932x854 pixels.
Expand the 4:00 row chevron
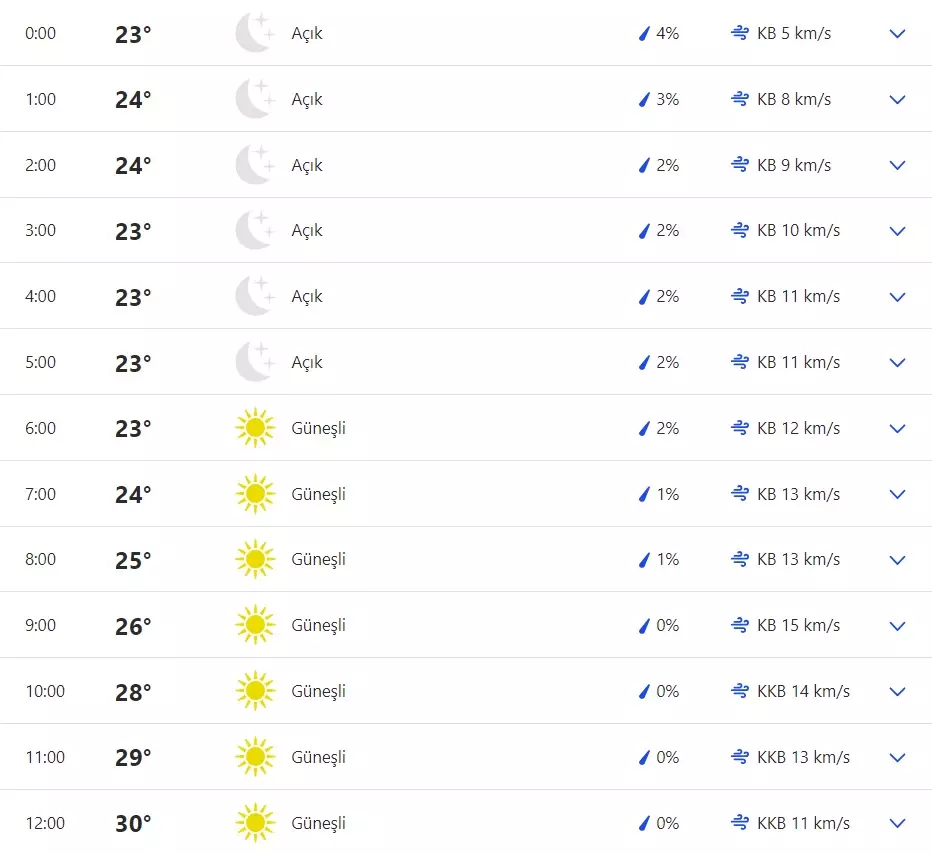tap(897, 297)
